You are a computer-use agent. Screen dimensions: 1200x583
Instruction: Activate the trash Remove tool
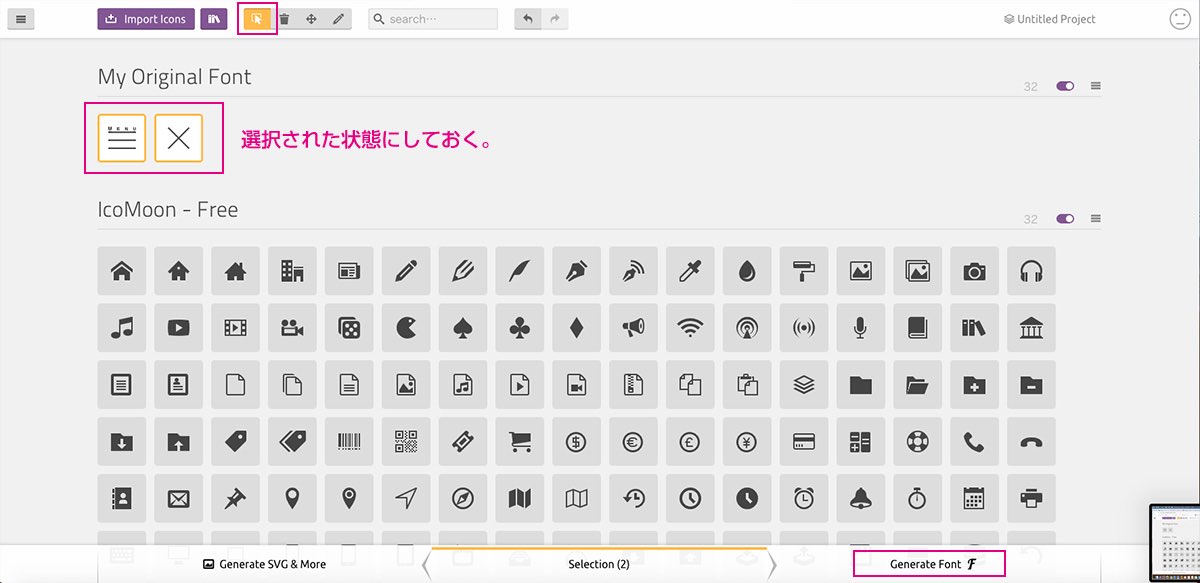285,19
